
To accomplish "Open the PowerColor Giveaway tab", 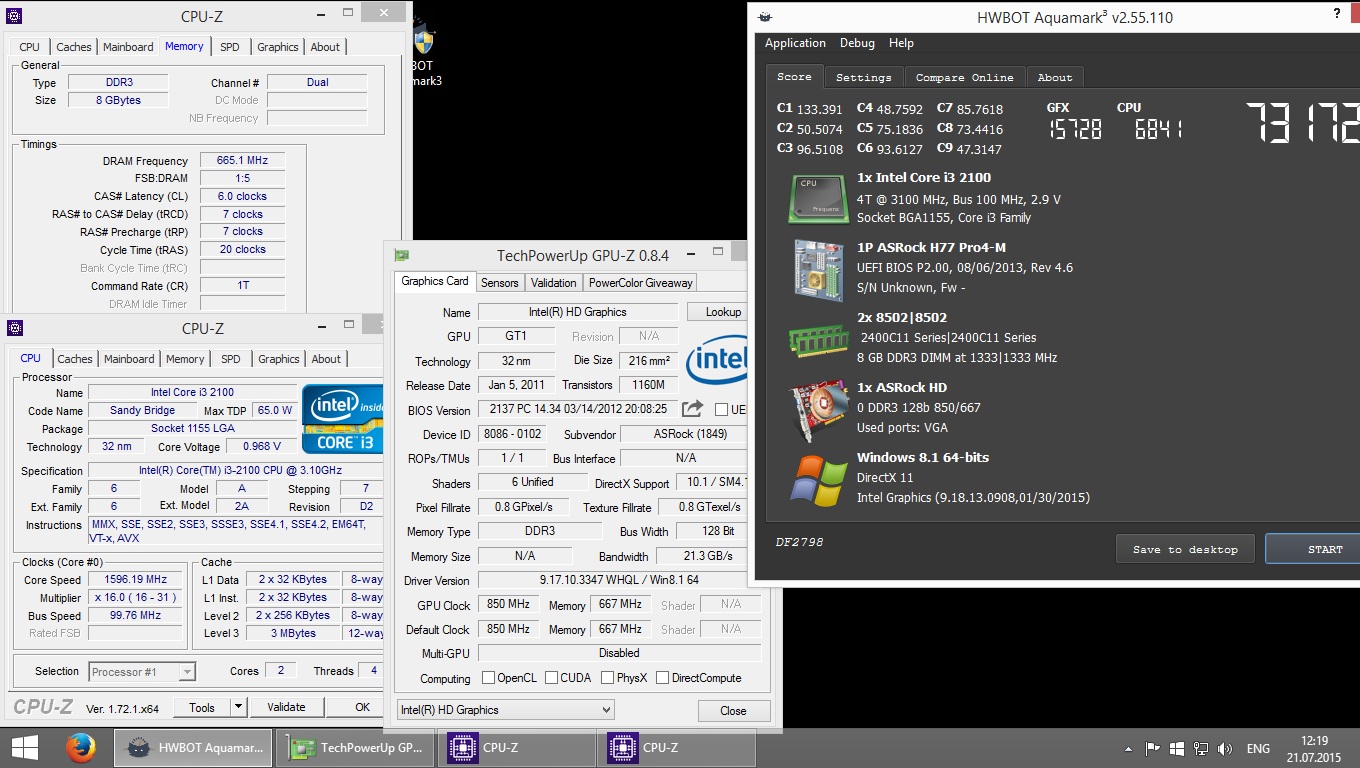I will [641, 283].
